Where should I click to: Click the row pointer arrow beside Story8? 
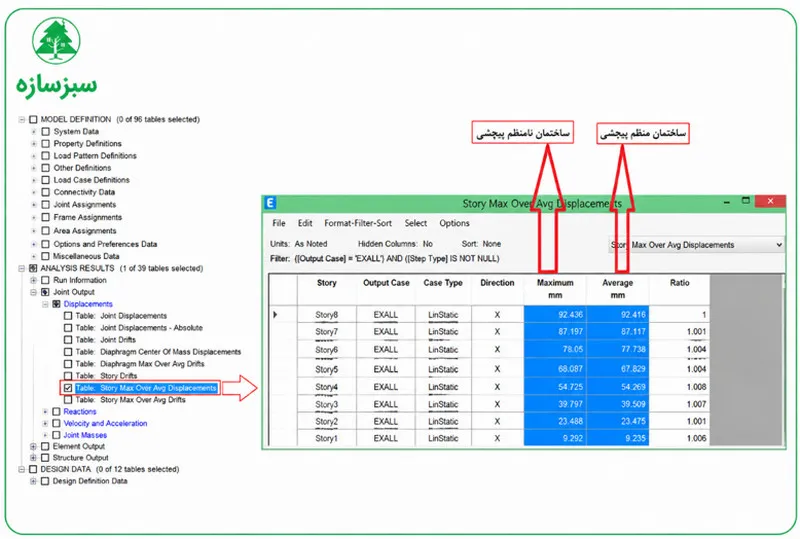click(x=276, y=314)
